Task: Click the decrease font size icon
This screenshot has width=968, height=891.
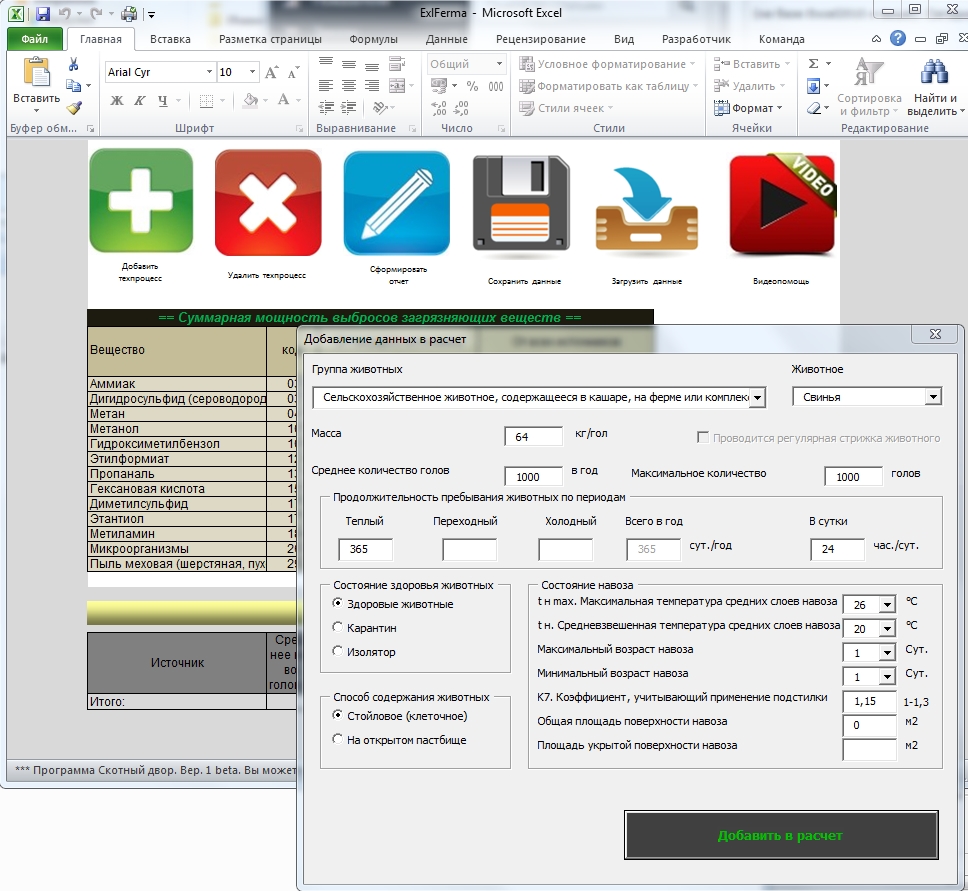Action: pos(293,72)
